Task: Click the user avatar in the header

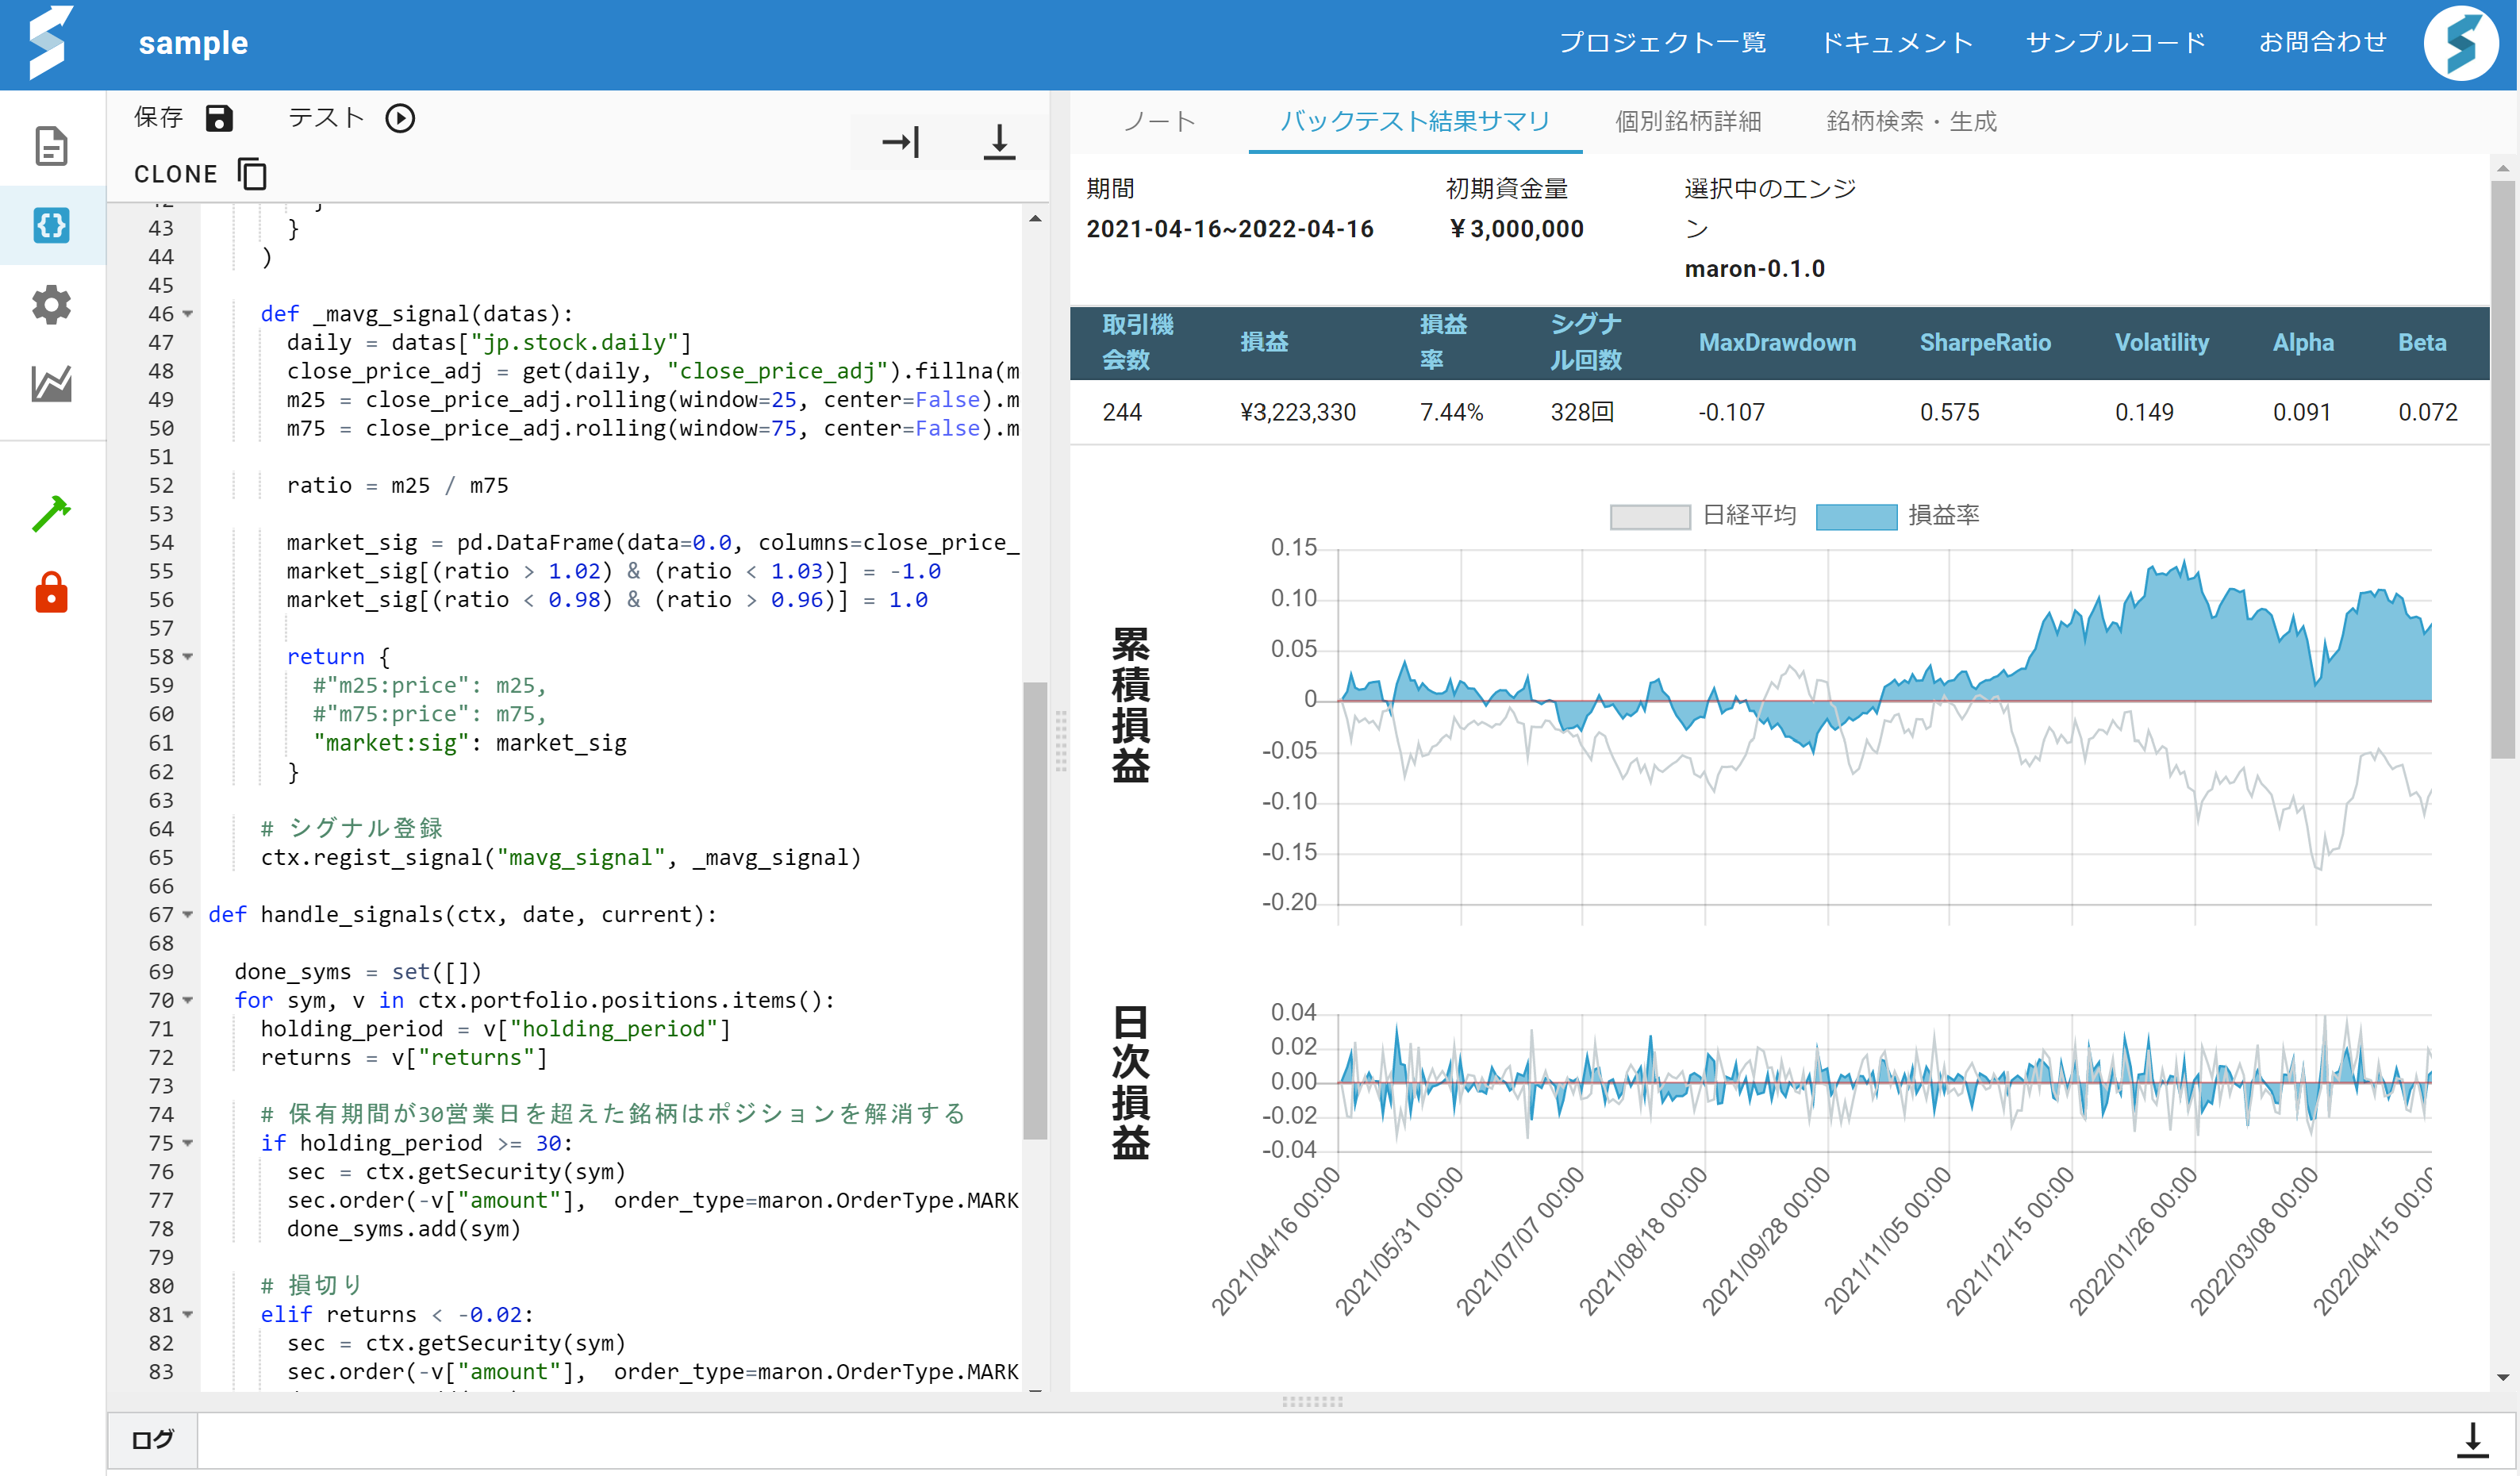Action: pyautogui.click(x=2460, y=43)
